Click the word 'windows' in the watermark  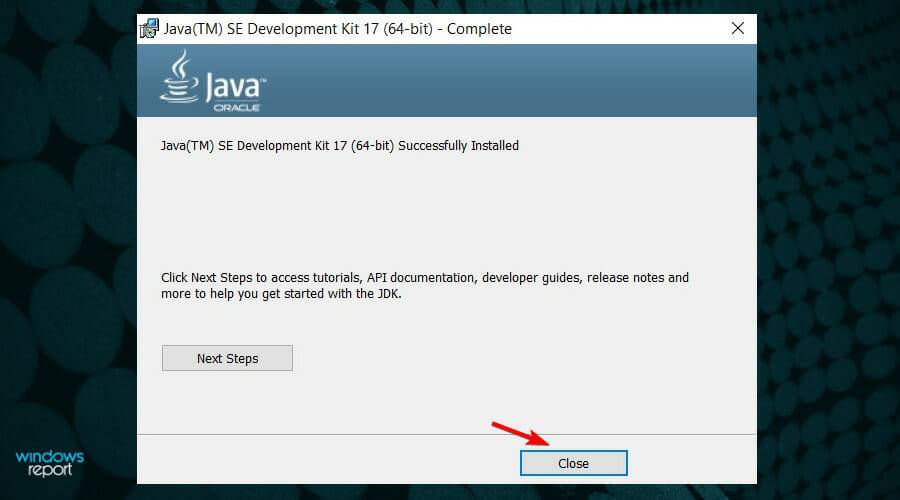[50, 457]
